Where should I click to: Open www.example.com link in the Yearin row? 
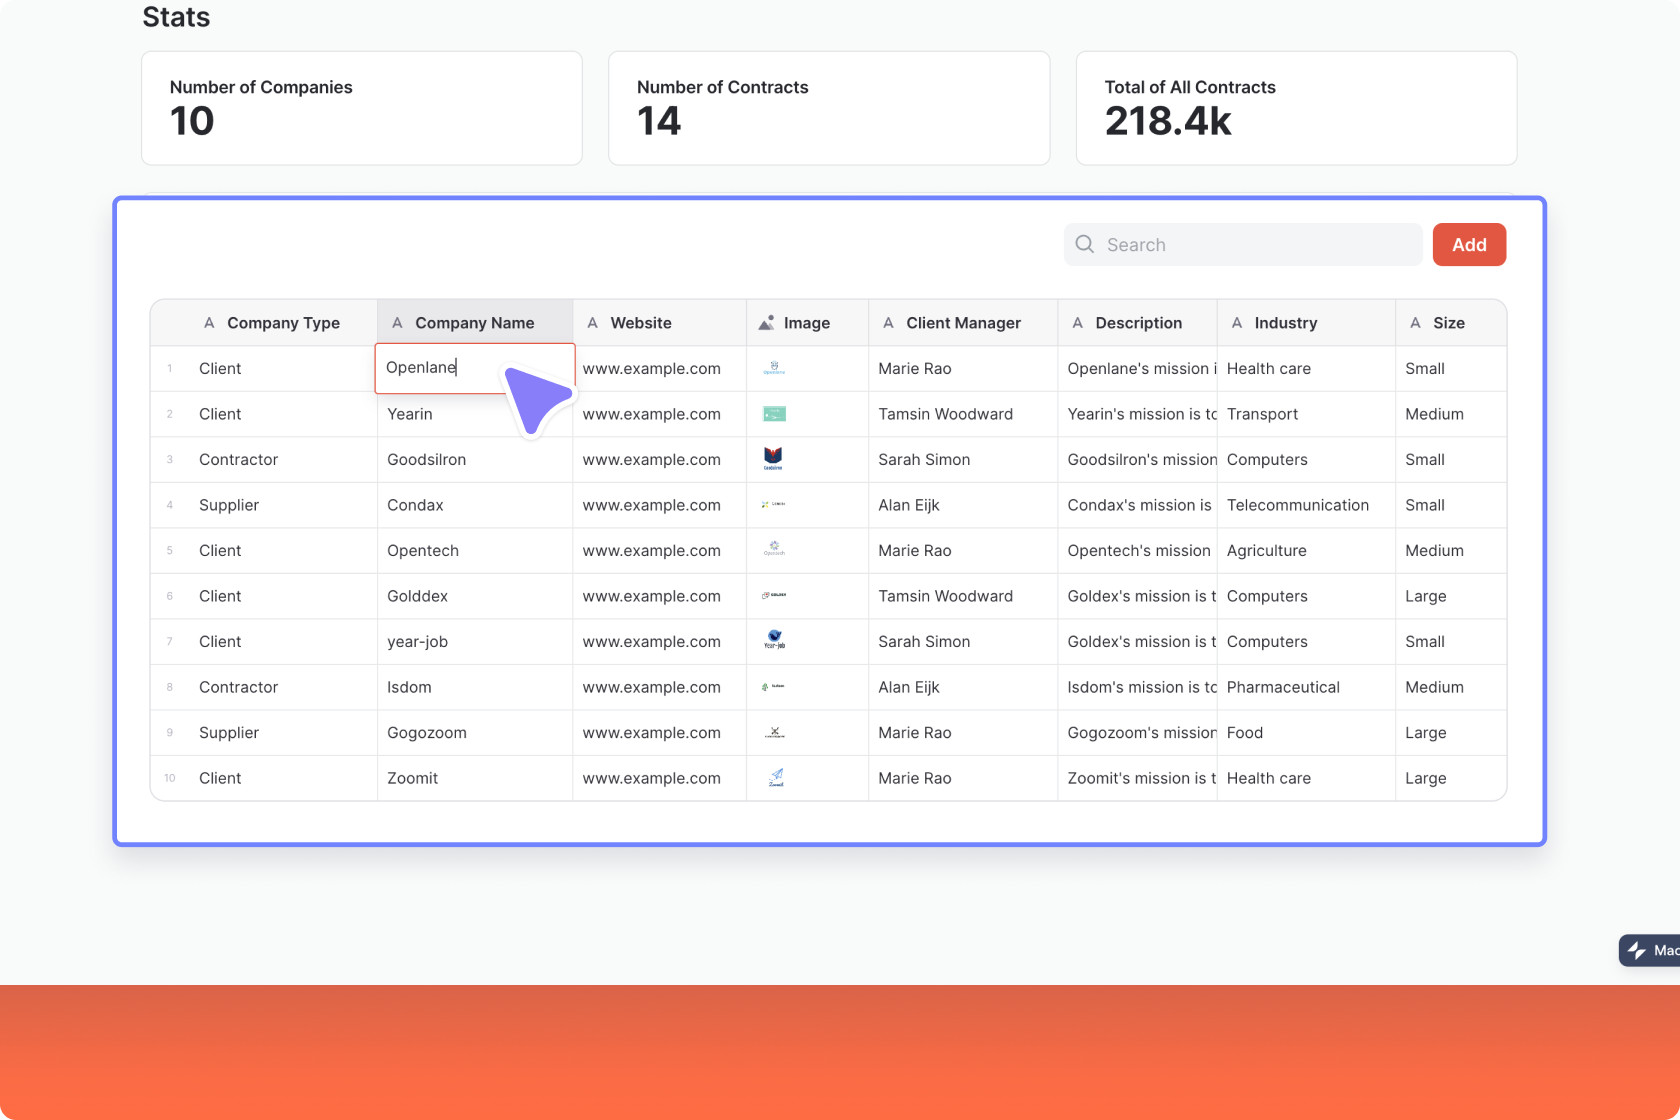point(651,413)
